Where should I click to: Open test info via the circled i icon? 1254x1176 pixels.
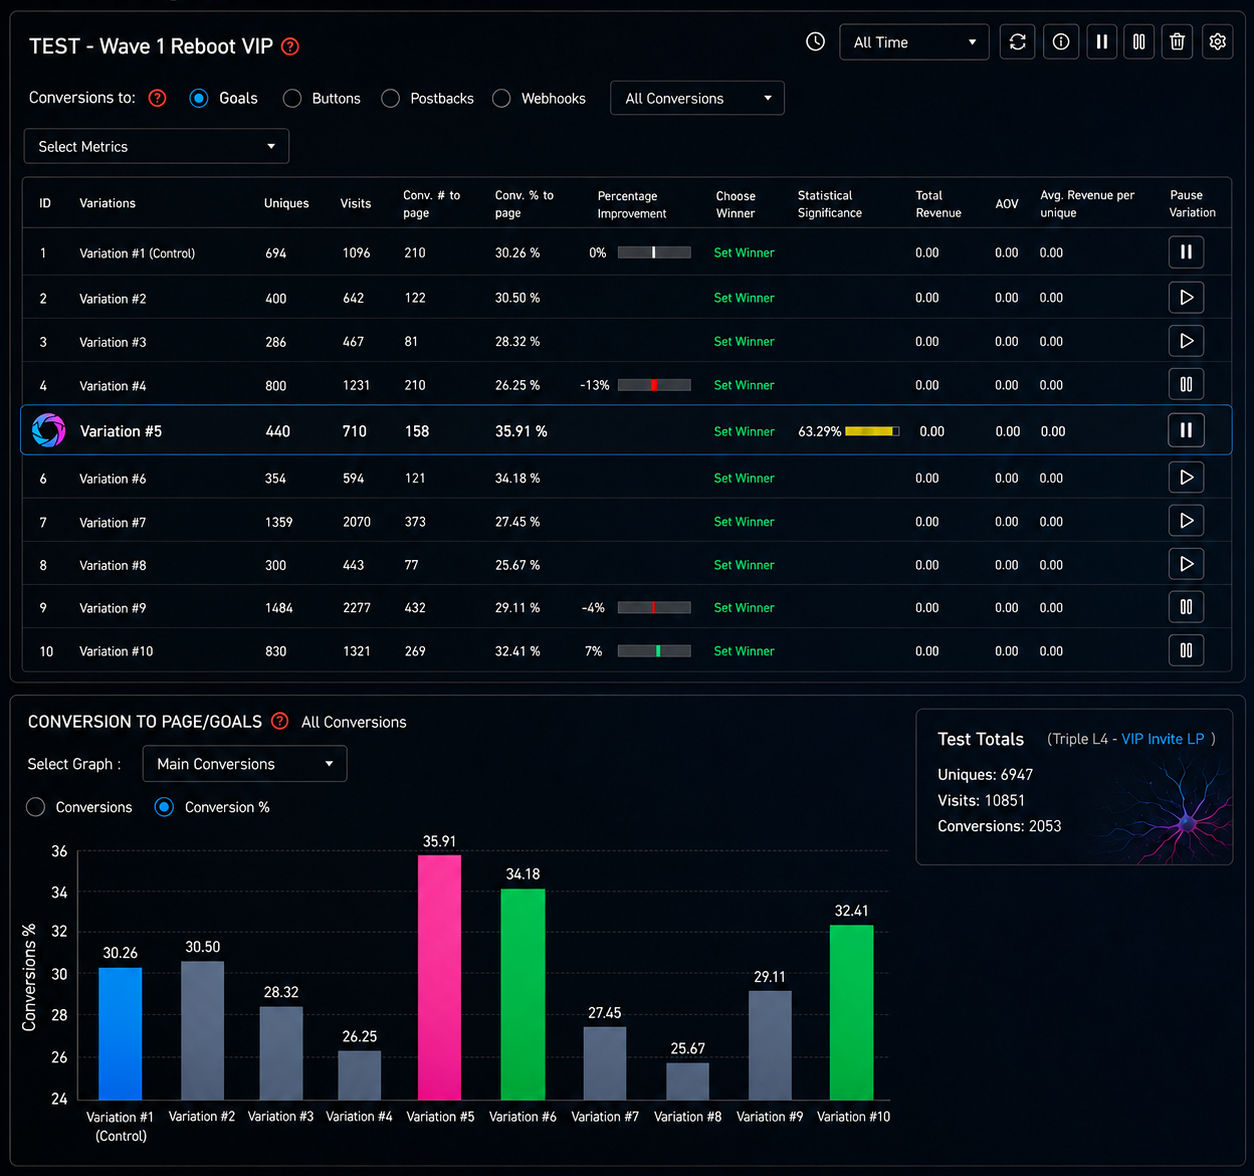[1061, 42]
